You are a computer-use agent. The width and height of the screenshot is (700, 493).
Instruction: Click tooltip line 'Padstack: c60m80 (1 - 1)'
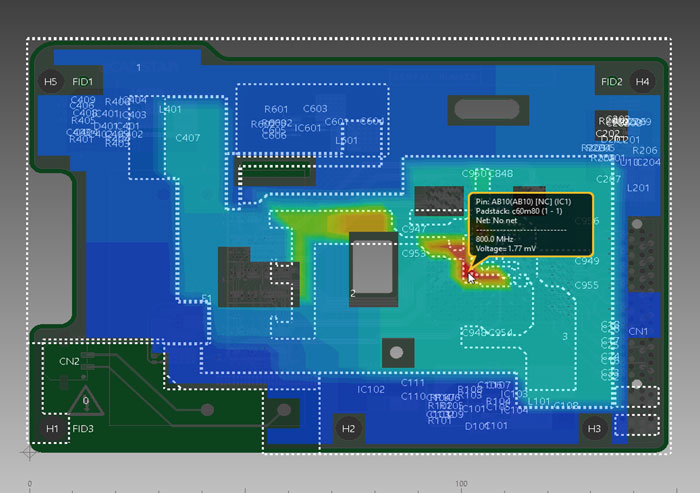(519, 211)
